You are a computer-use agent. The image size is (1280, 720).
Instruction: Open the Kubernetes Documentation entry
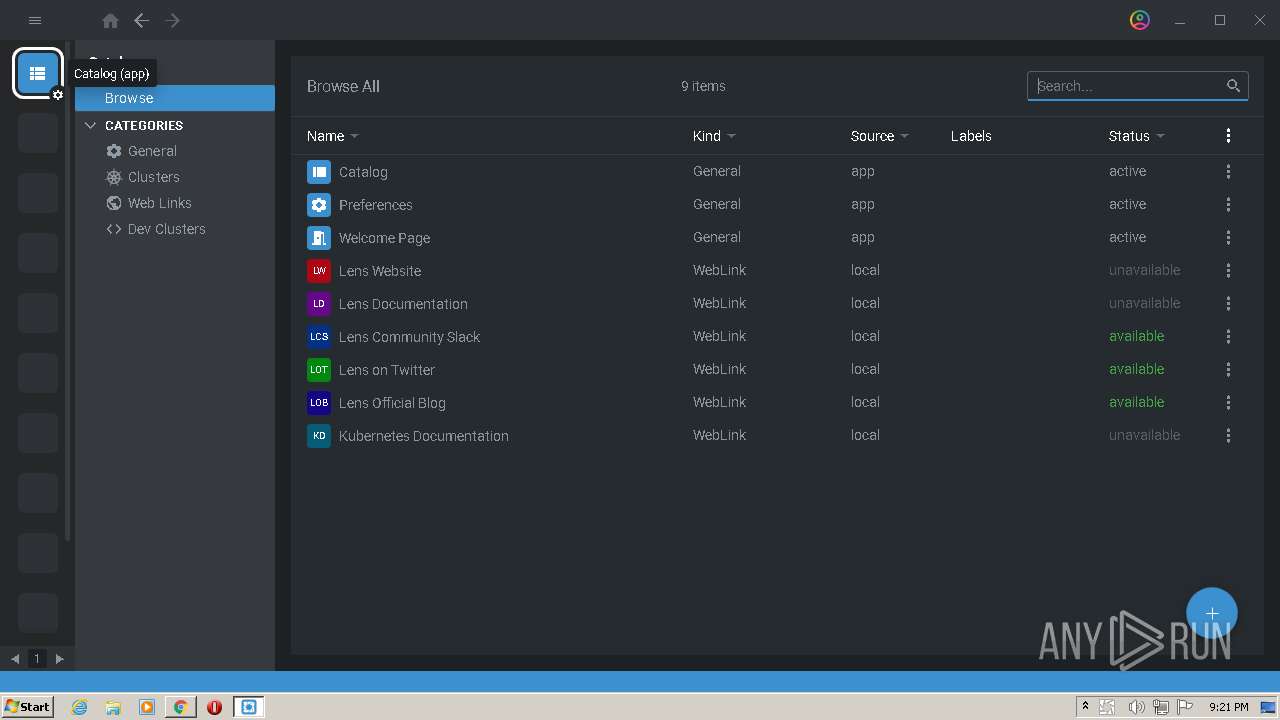[423, 436]
